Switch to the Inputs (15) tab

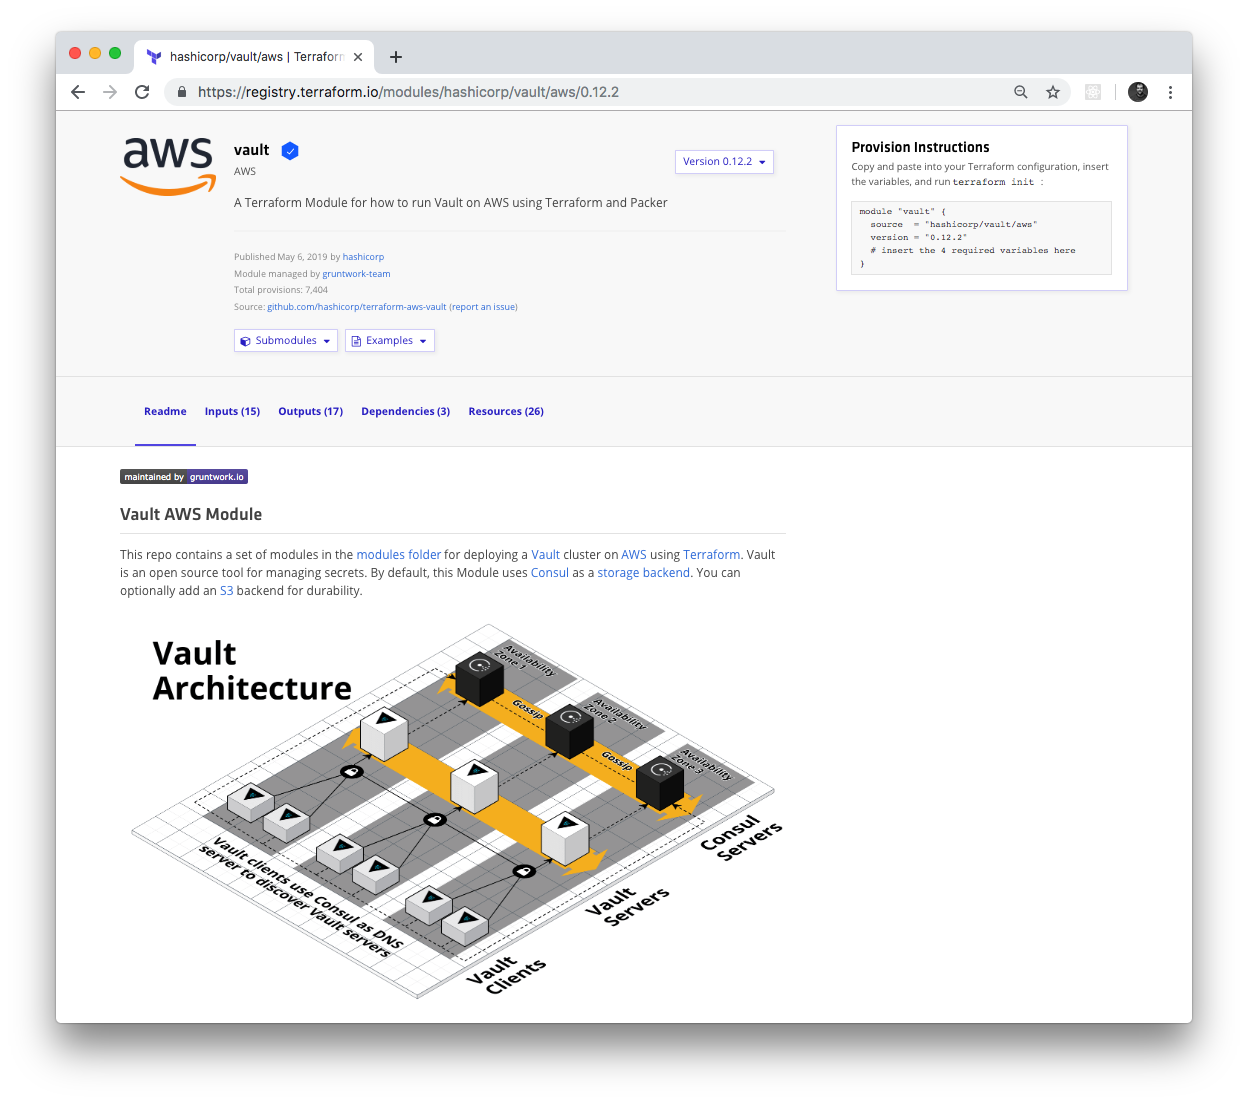(x=232, y=411)
